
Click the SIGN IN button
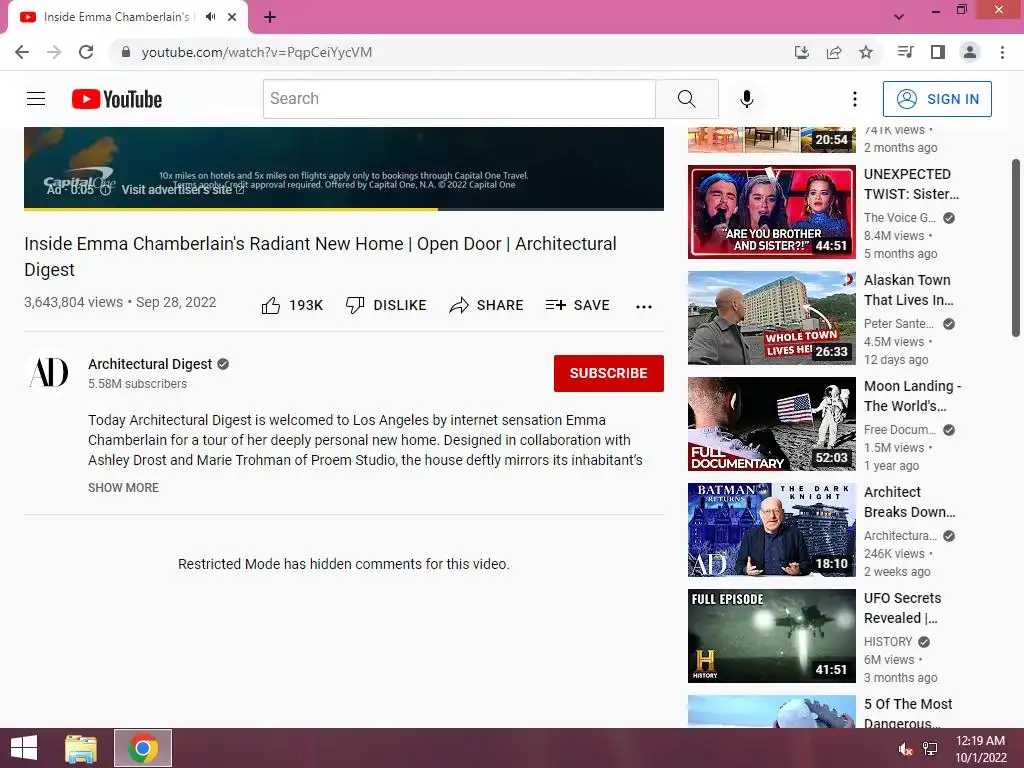click(x=937, y=99)
